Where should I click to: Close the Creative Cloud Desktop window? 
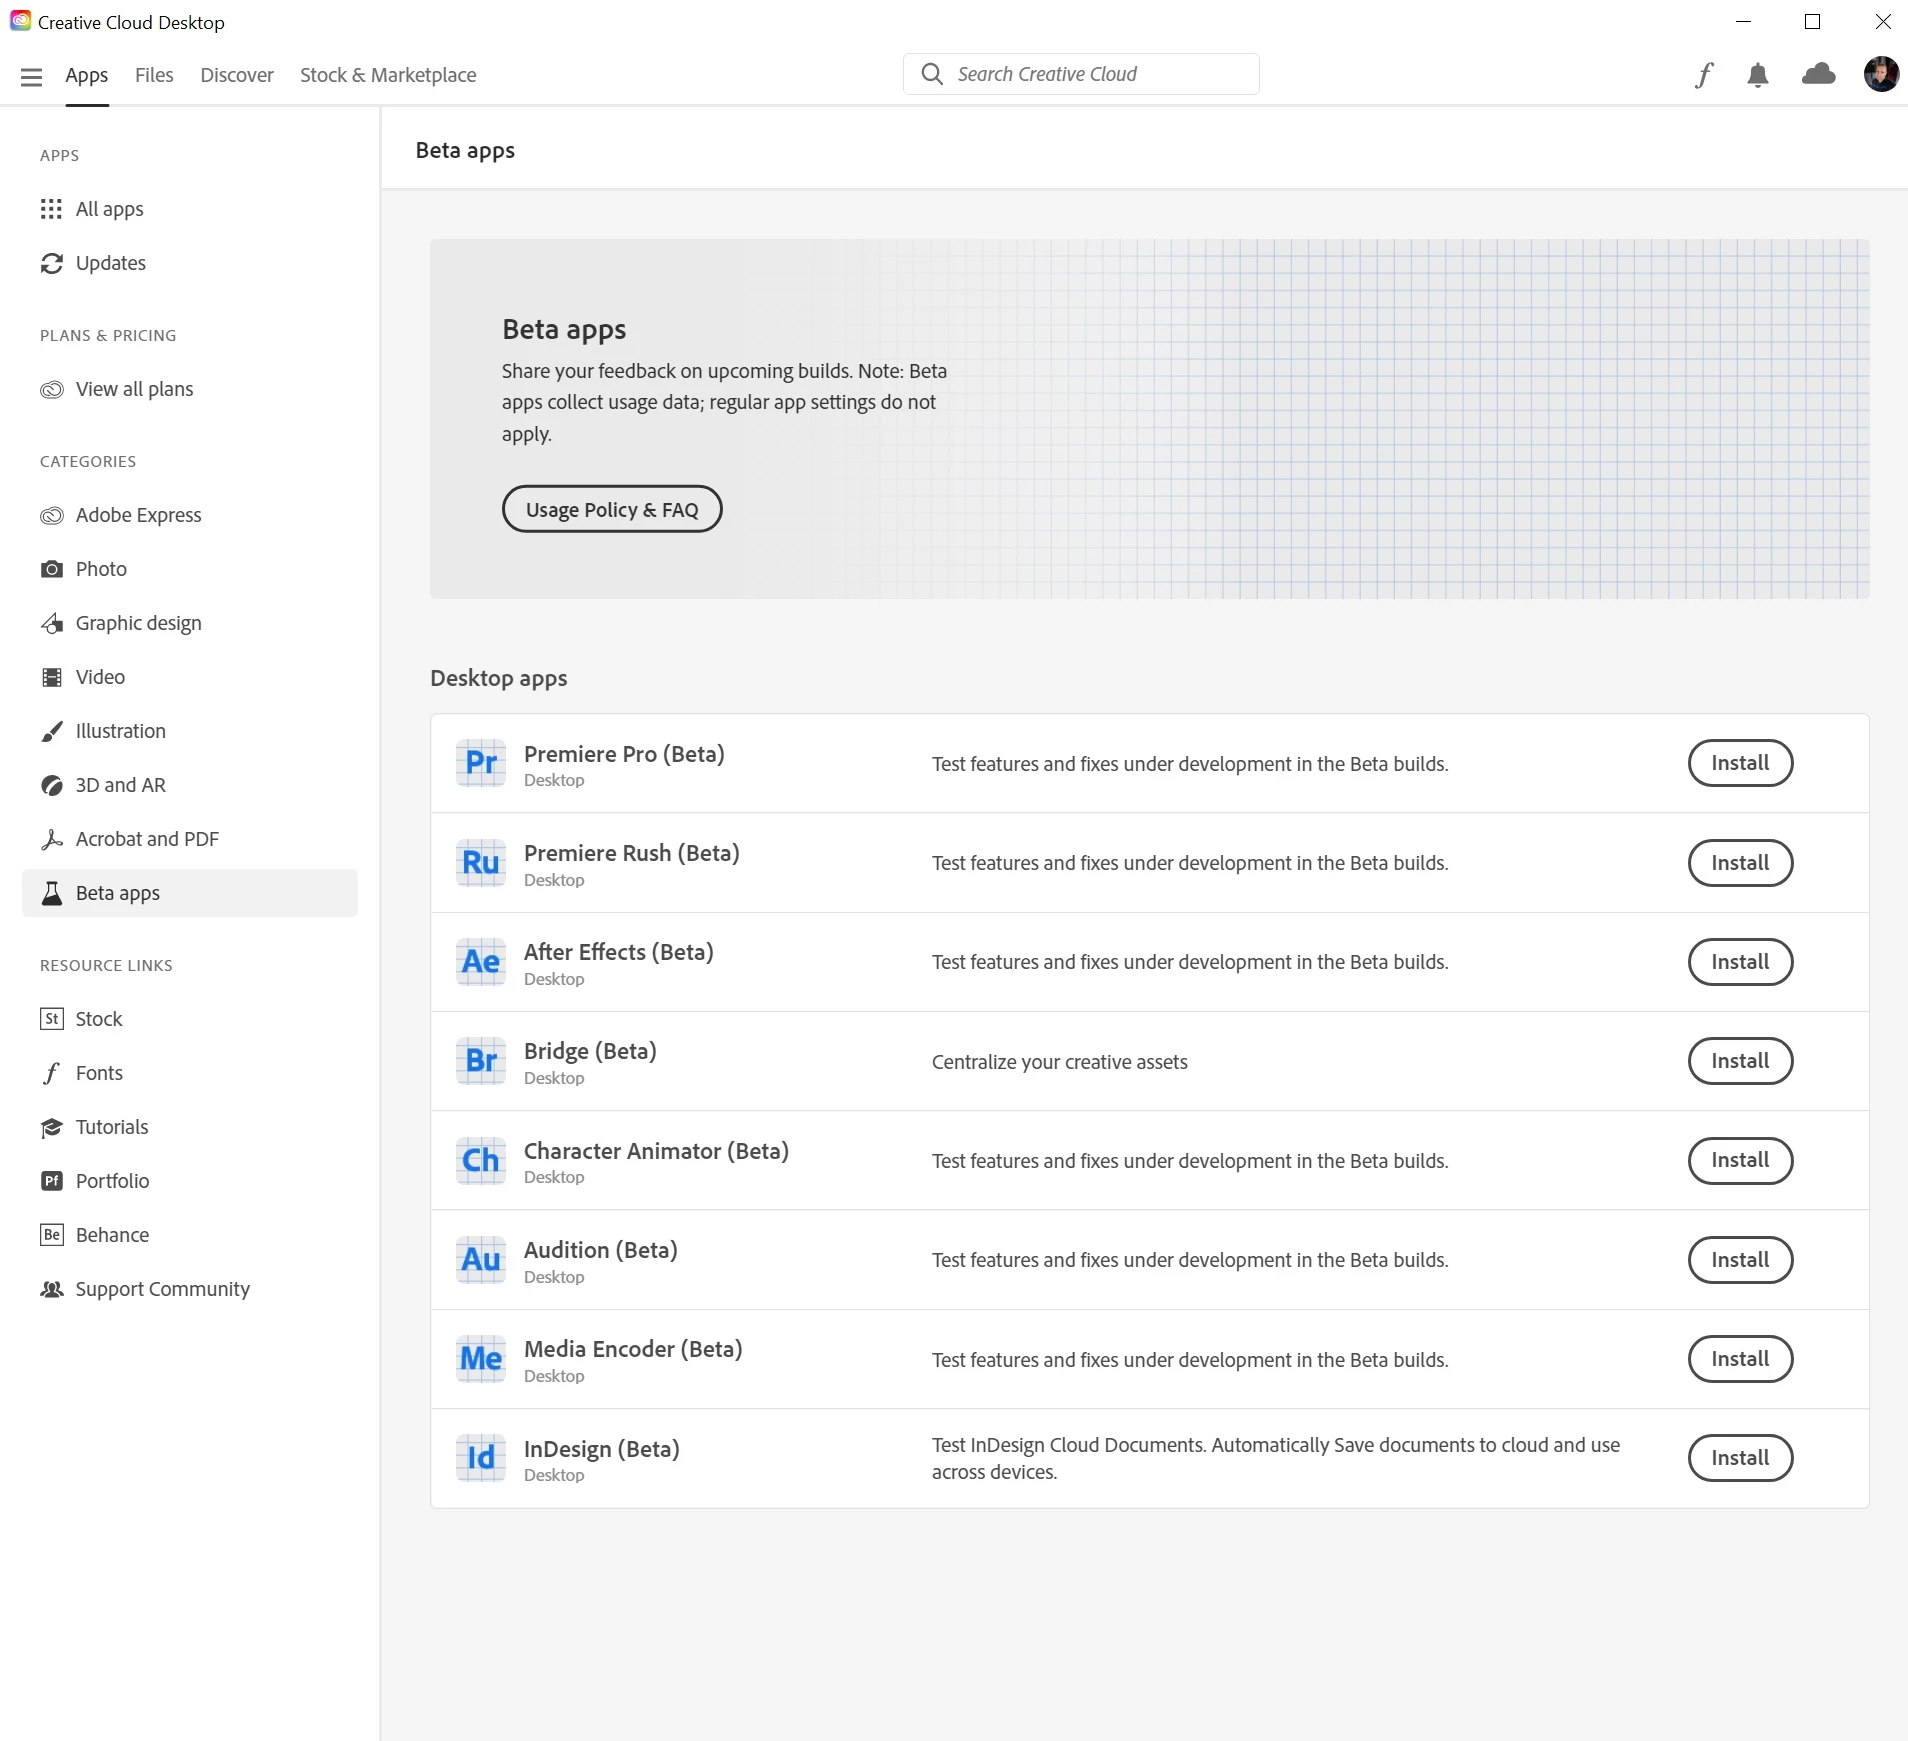coord(1882,22)
